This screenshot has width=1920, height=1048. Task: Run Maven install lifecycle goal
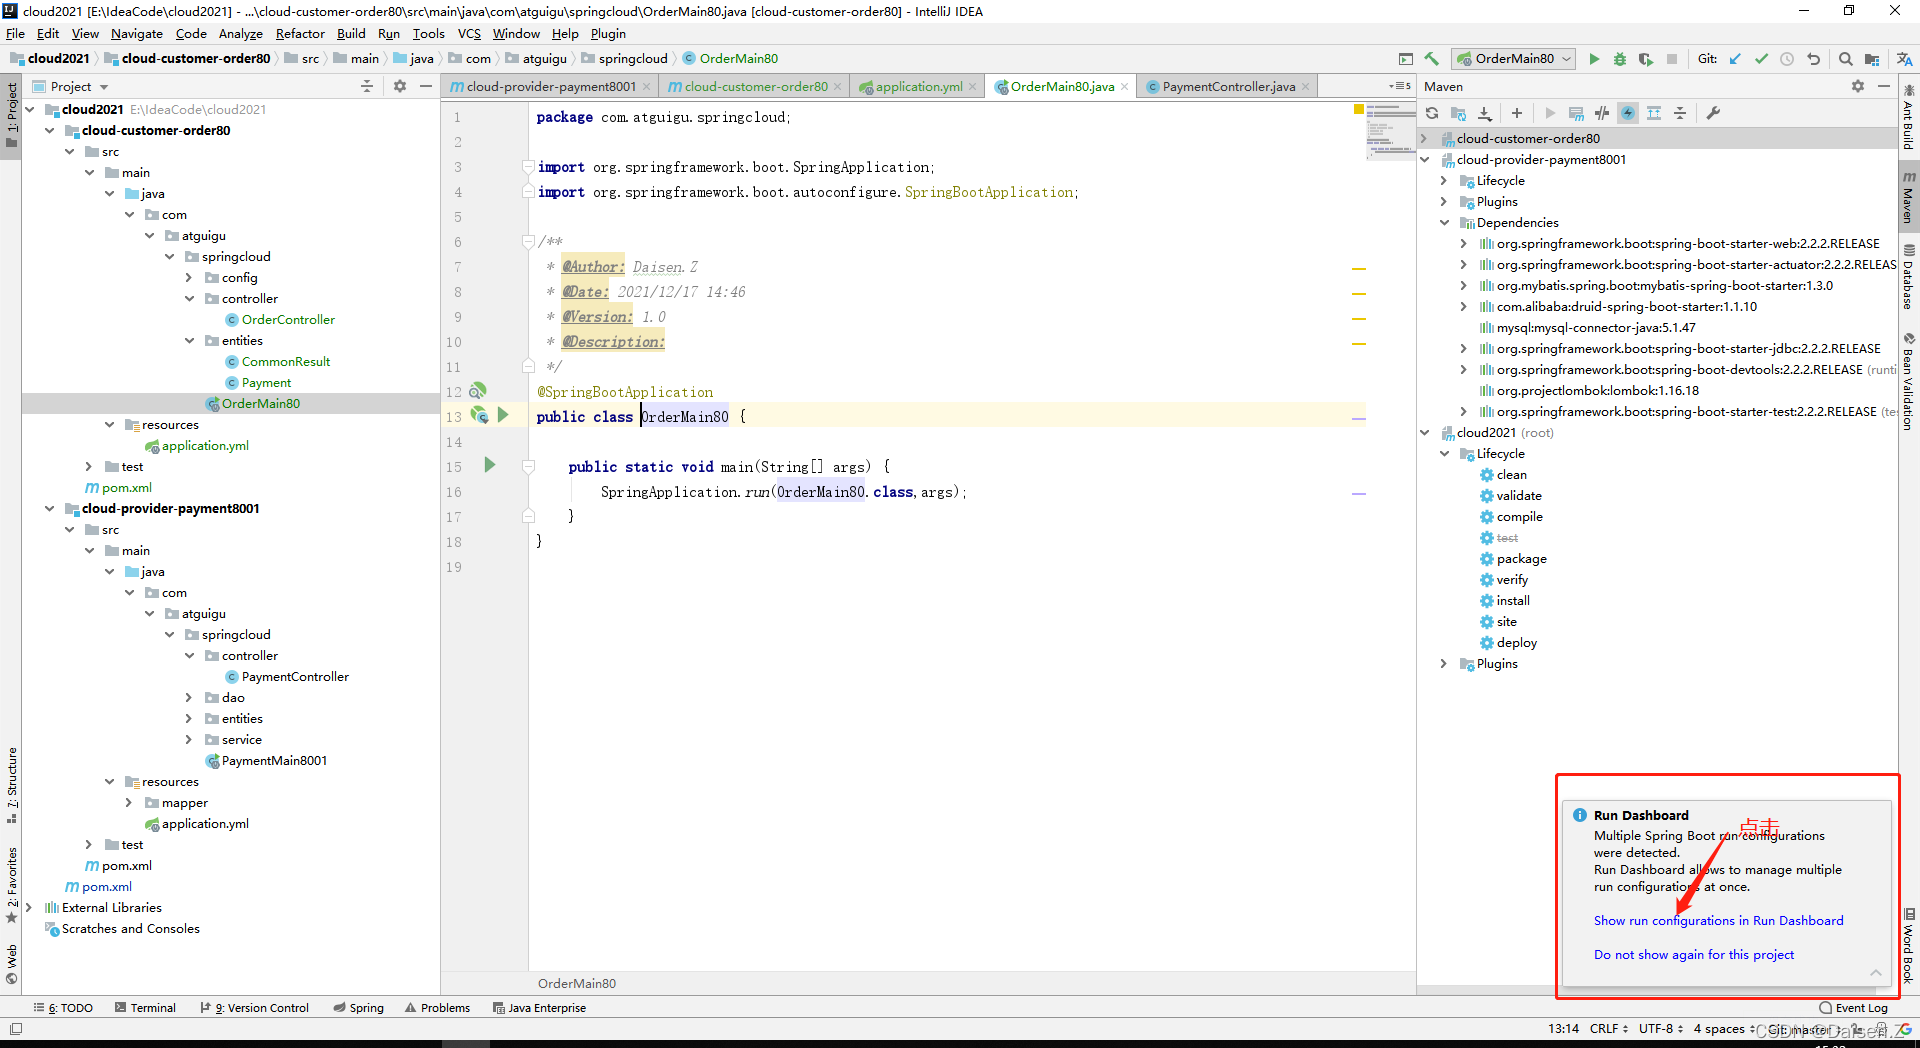click(1512, 600)
